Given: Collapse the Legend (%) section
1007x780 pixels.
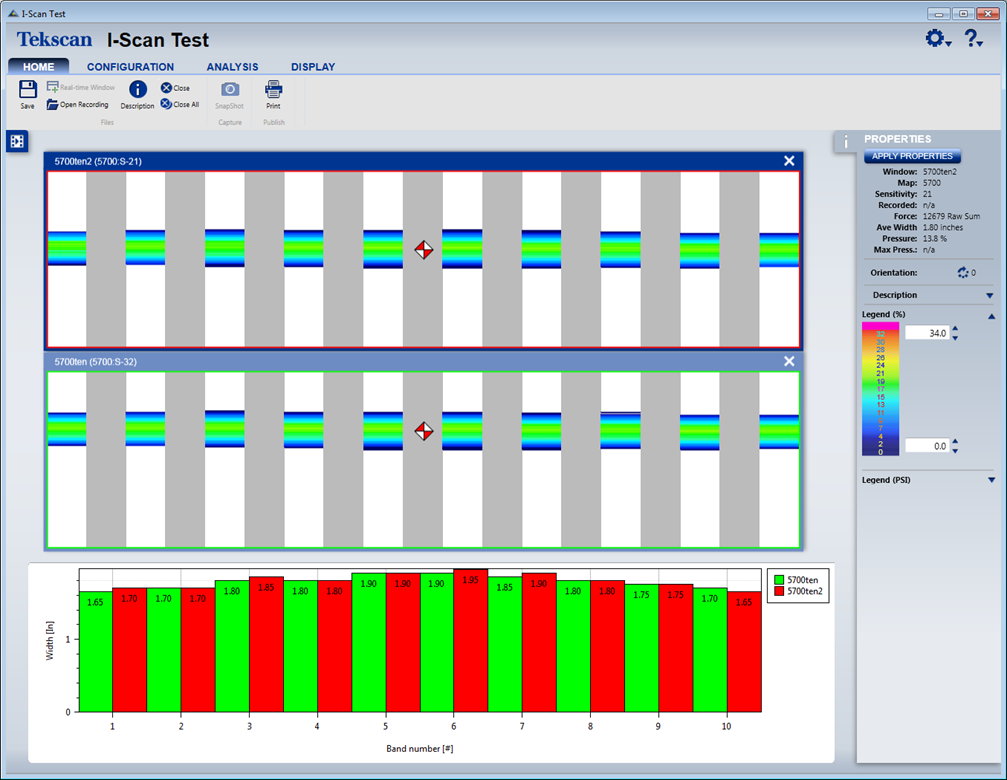Looking at the screenshot, I should coord(991,316).
